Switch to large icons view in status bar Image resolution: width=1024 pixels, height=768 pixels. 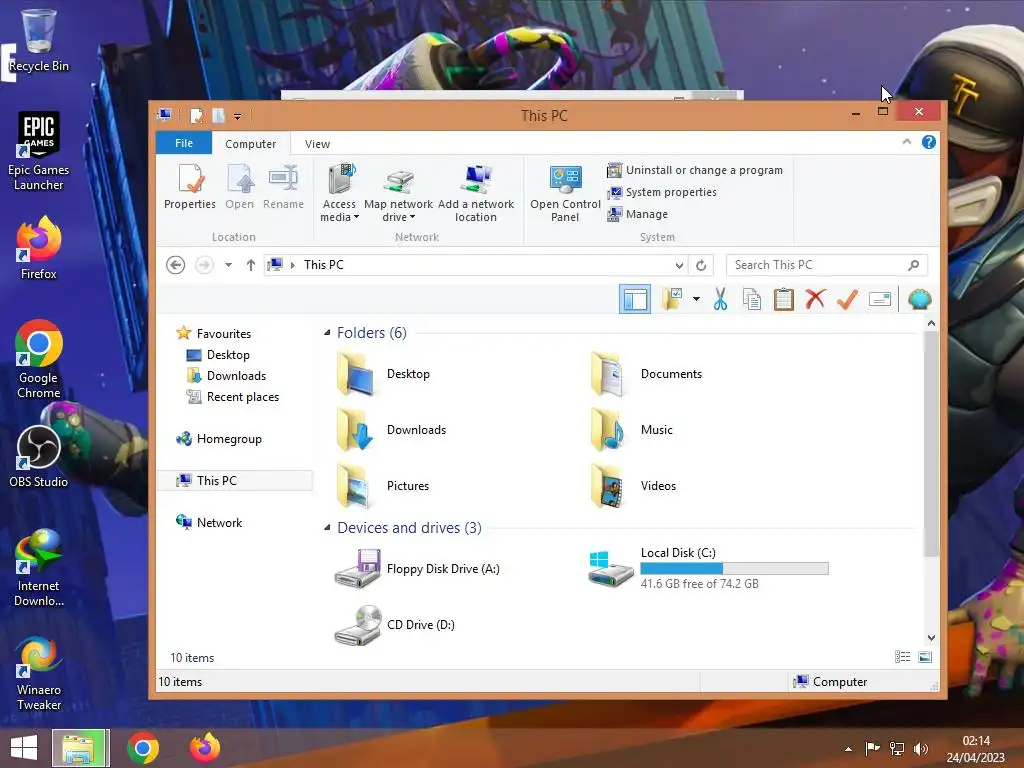925,657
